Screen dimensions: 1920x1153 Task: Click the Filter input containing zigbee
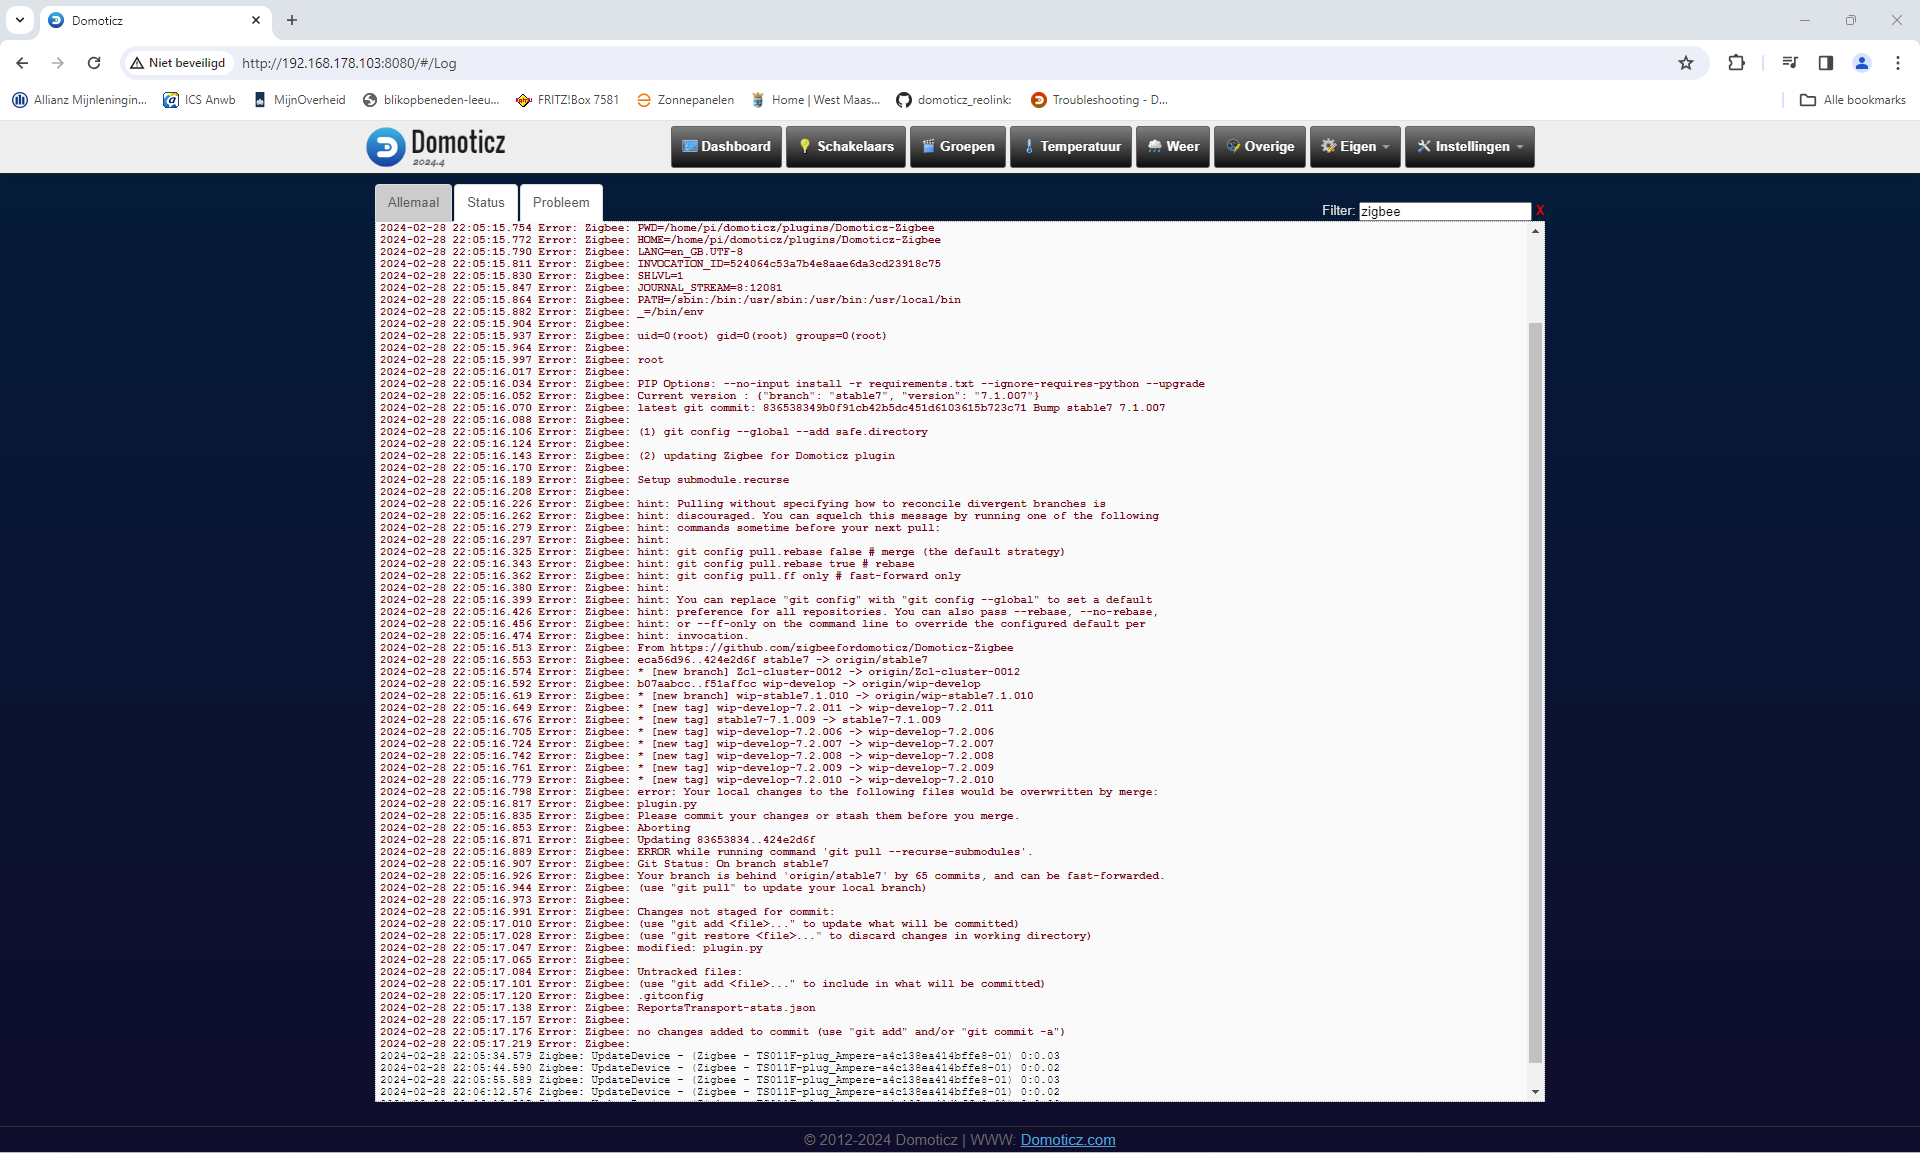tap(1444, 211)
